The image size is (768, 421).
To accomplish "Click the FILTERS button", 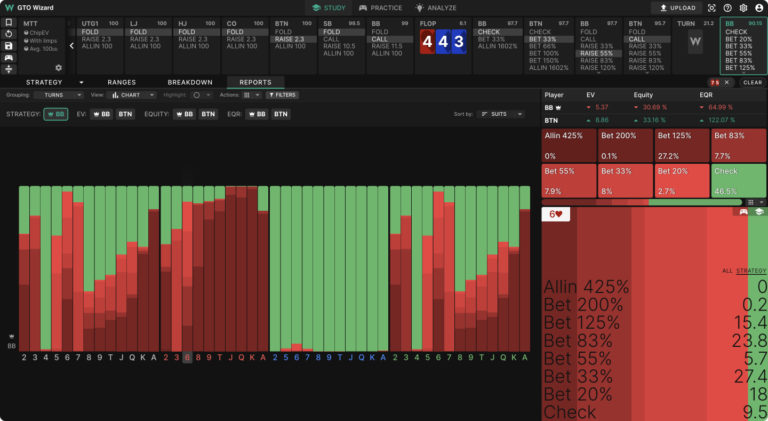I will (x=283, y=95).
